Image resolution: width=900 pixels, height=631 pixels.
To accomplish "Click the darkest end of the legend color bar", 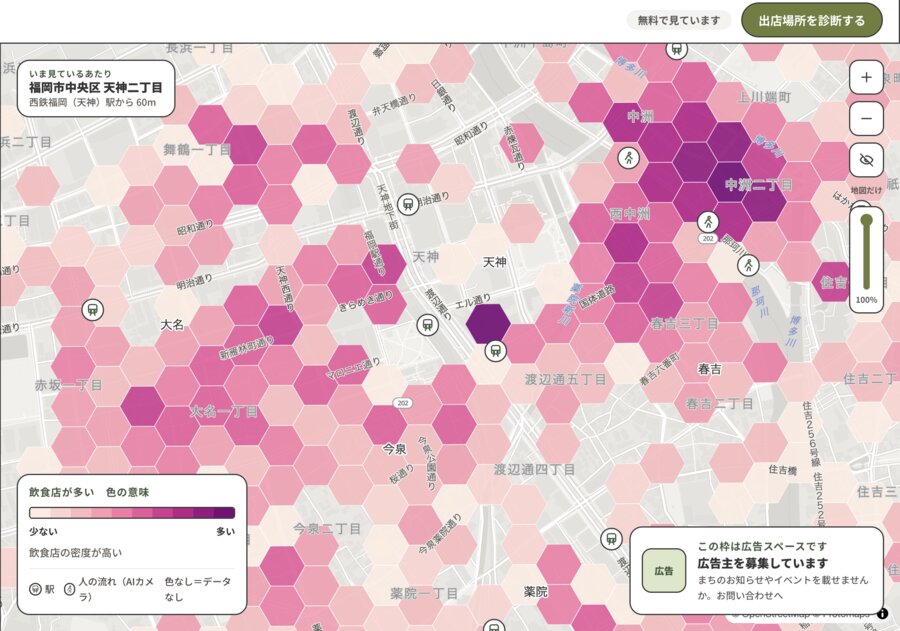I will point(225,513).
